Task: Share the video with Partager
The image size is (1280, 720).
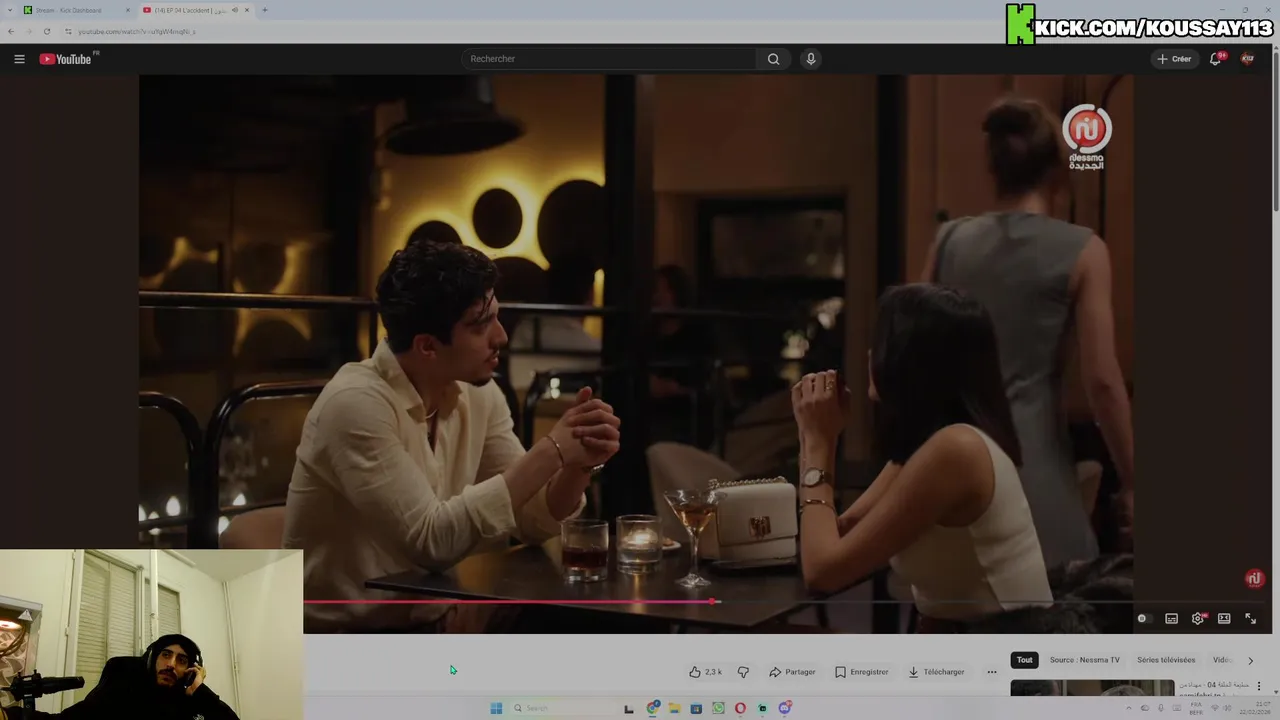Action: pyautogui.click(x=792, y=672)
